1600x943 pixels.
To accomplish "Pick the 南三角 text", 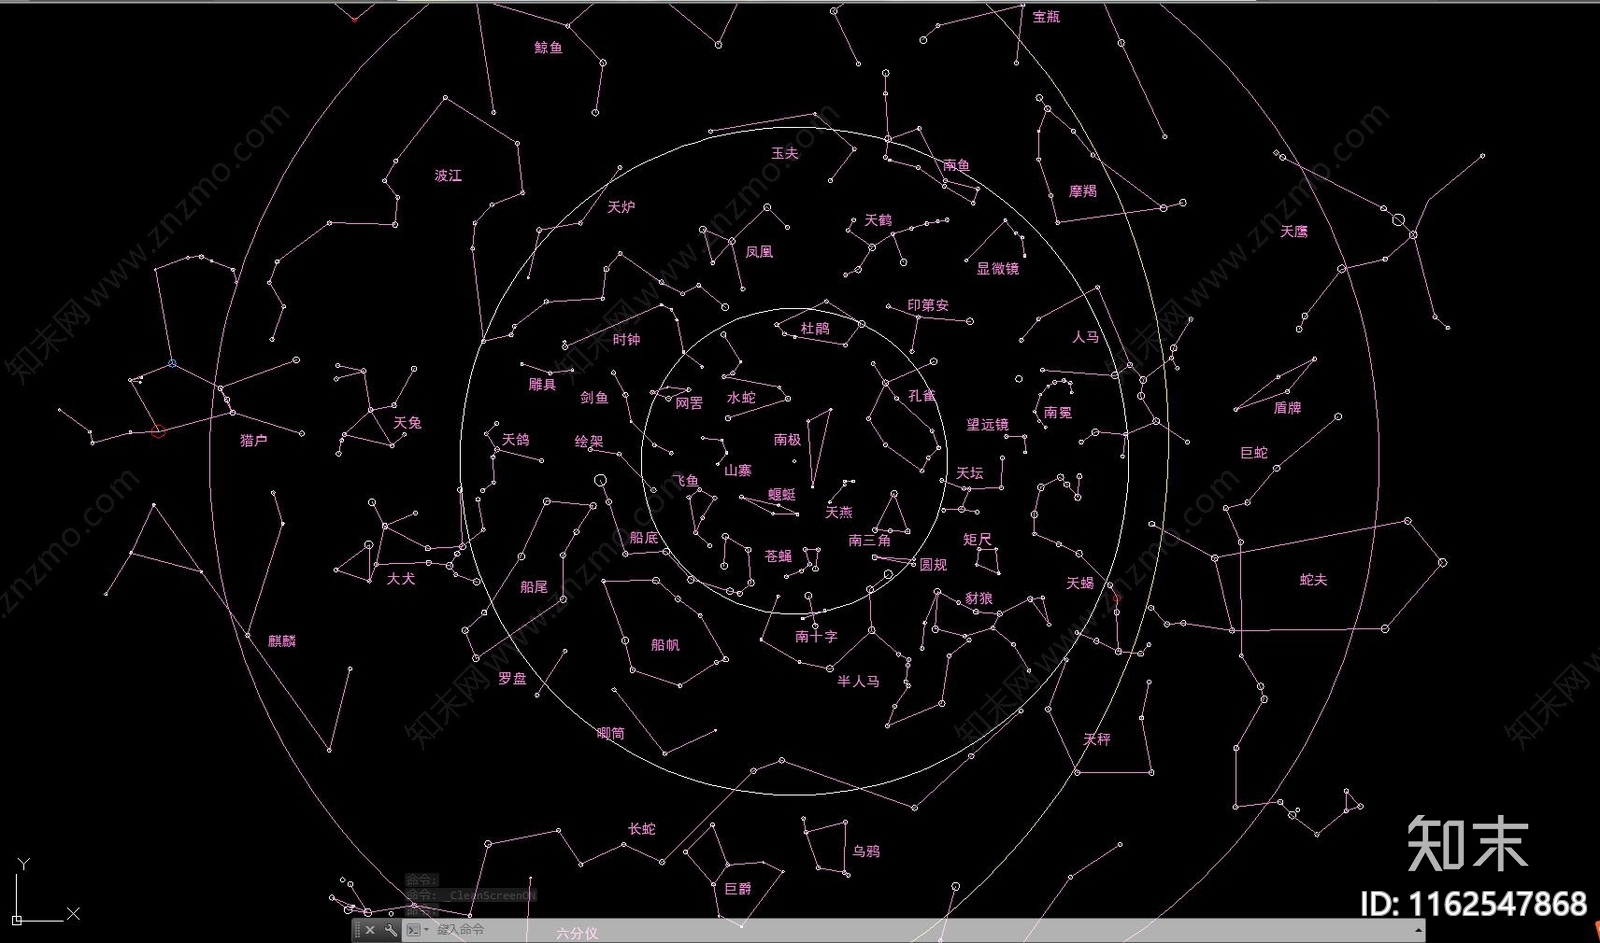I will click(x=869, y=540).
